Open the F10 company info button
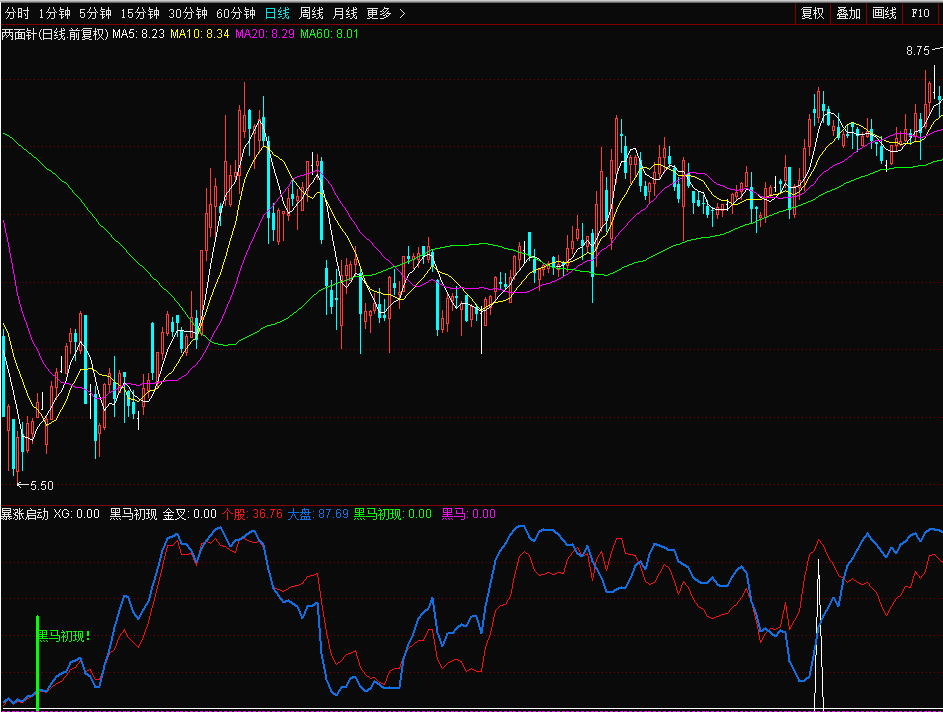The width and height of the screenshot is (943, 712). 920,13
